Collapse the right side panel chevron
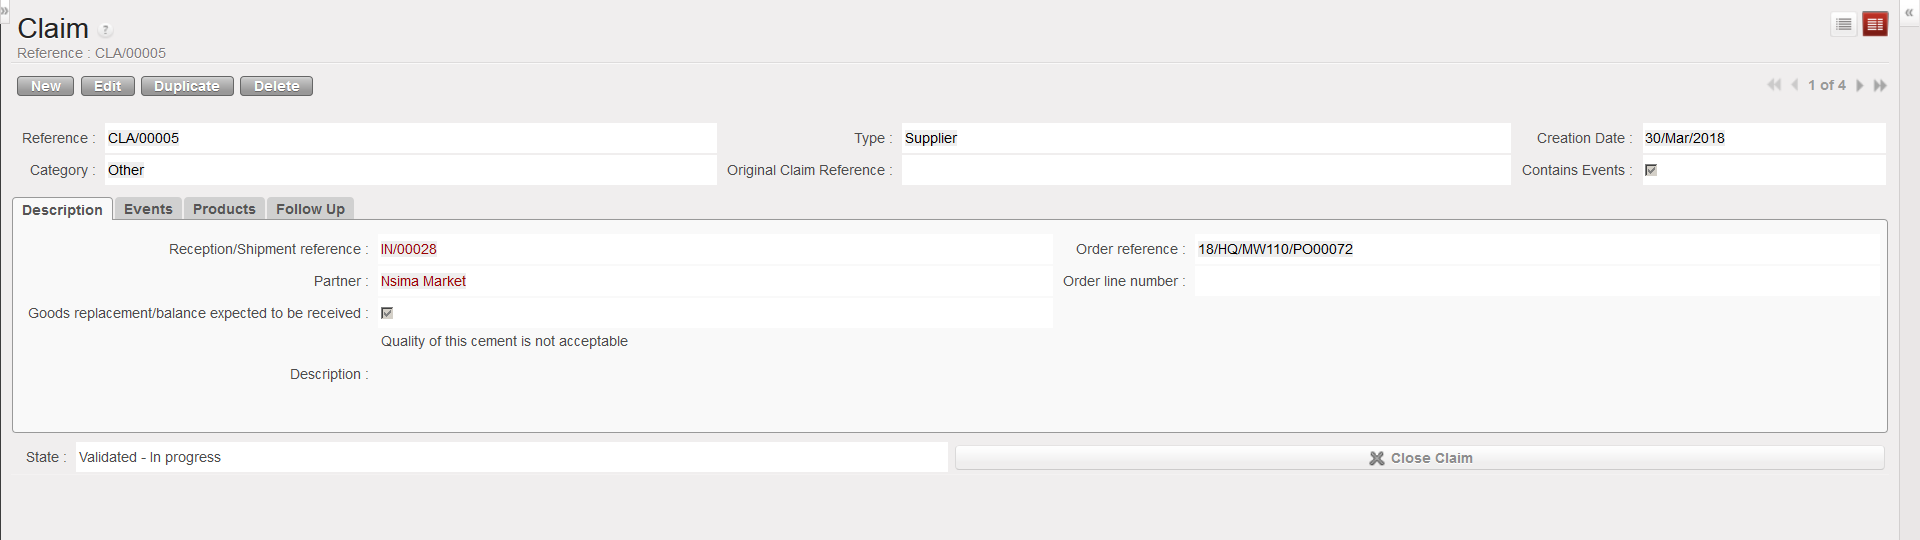Image resolution: width=1920 pixels, height=540 pixels. [1909, 12]
